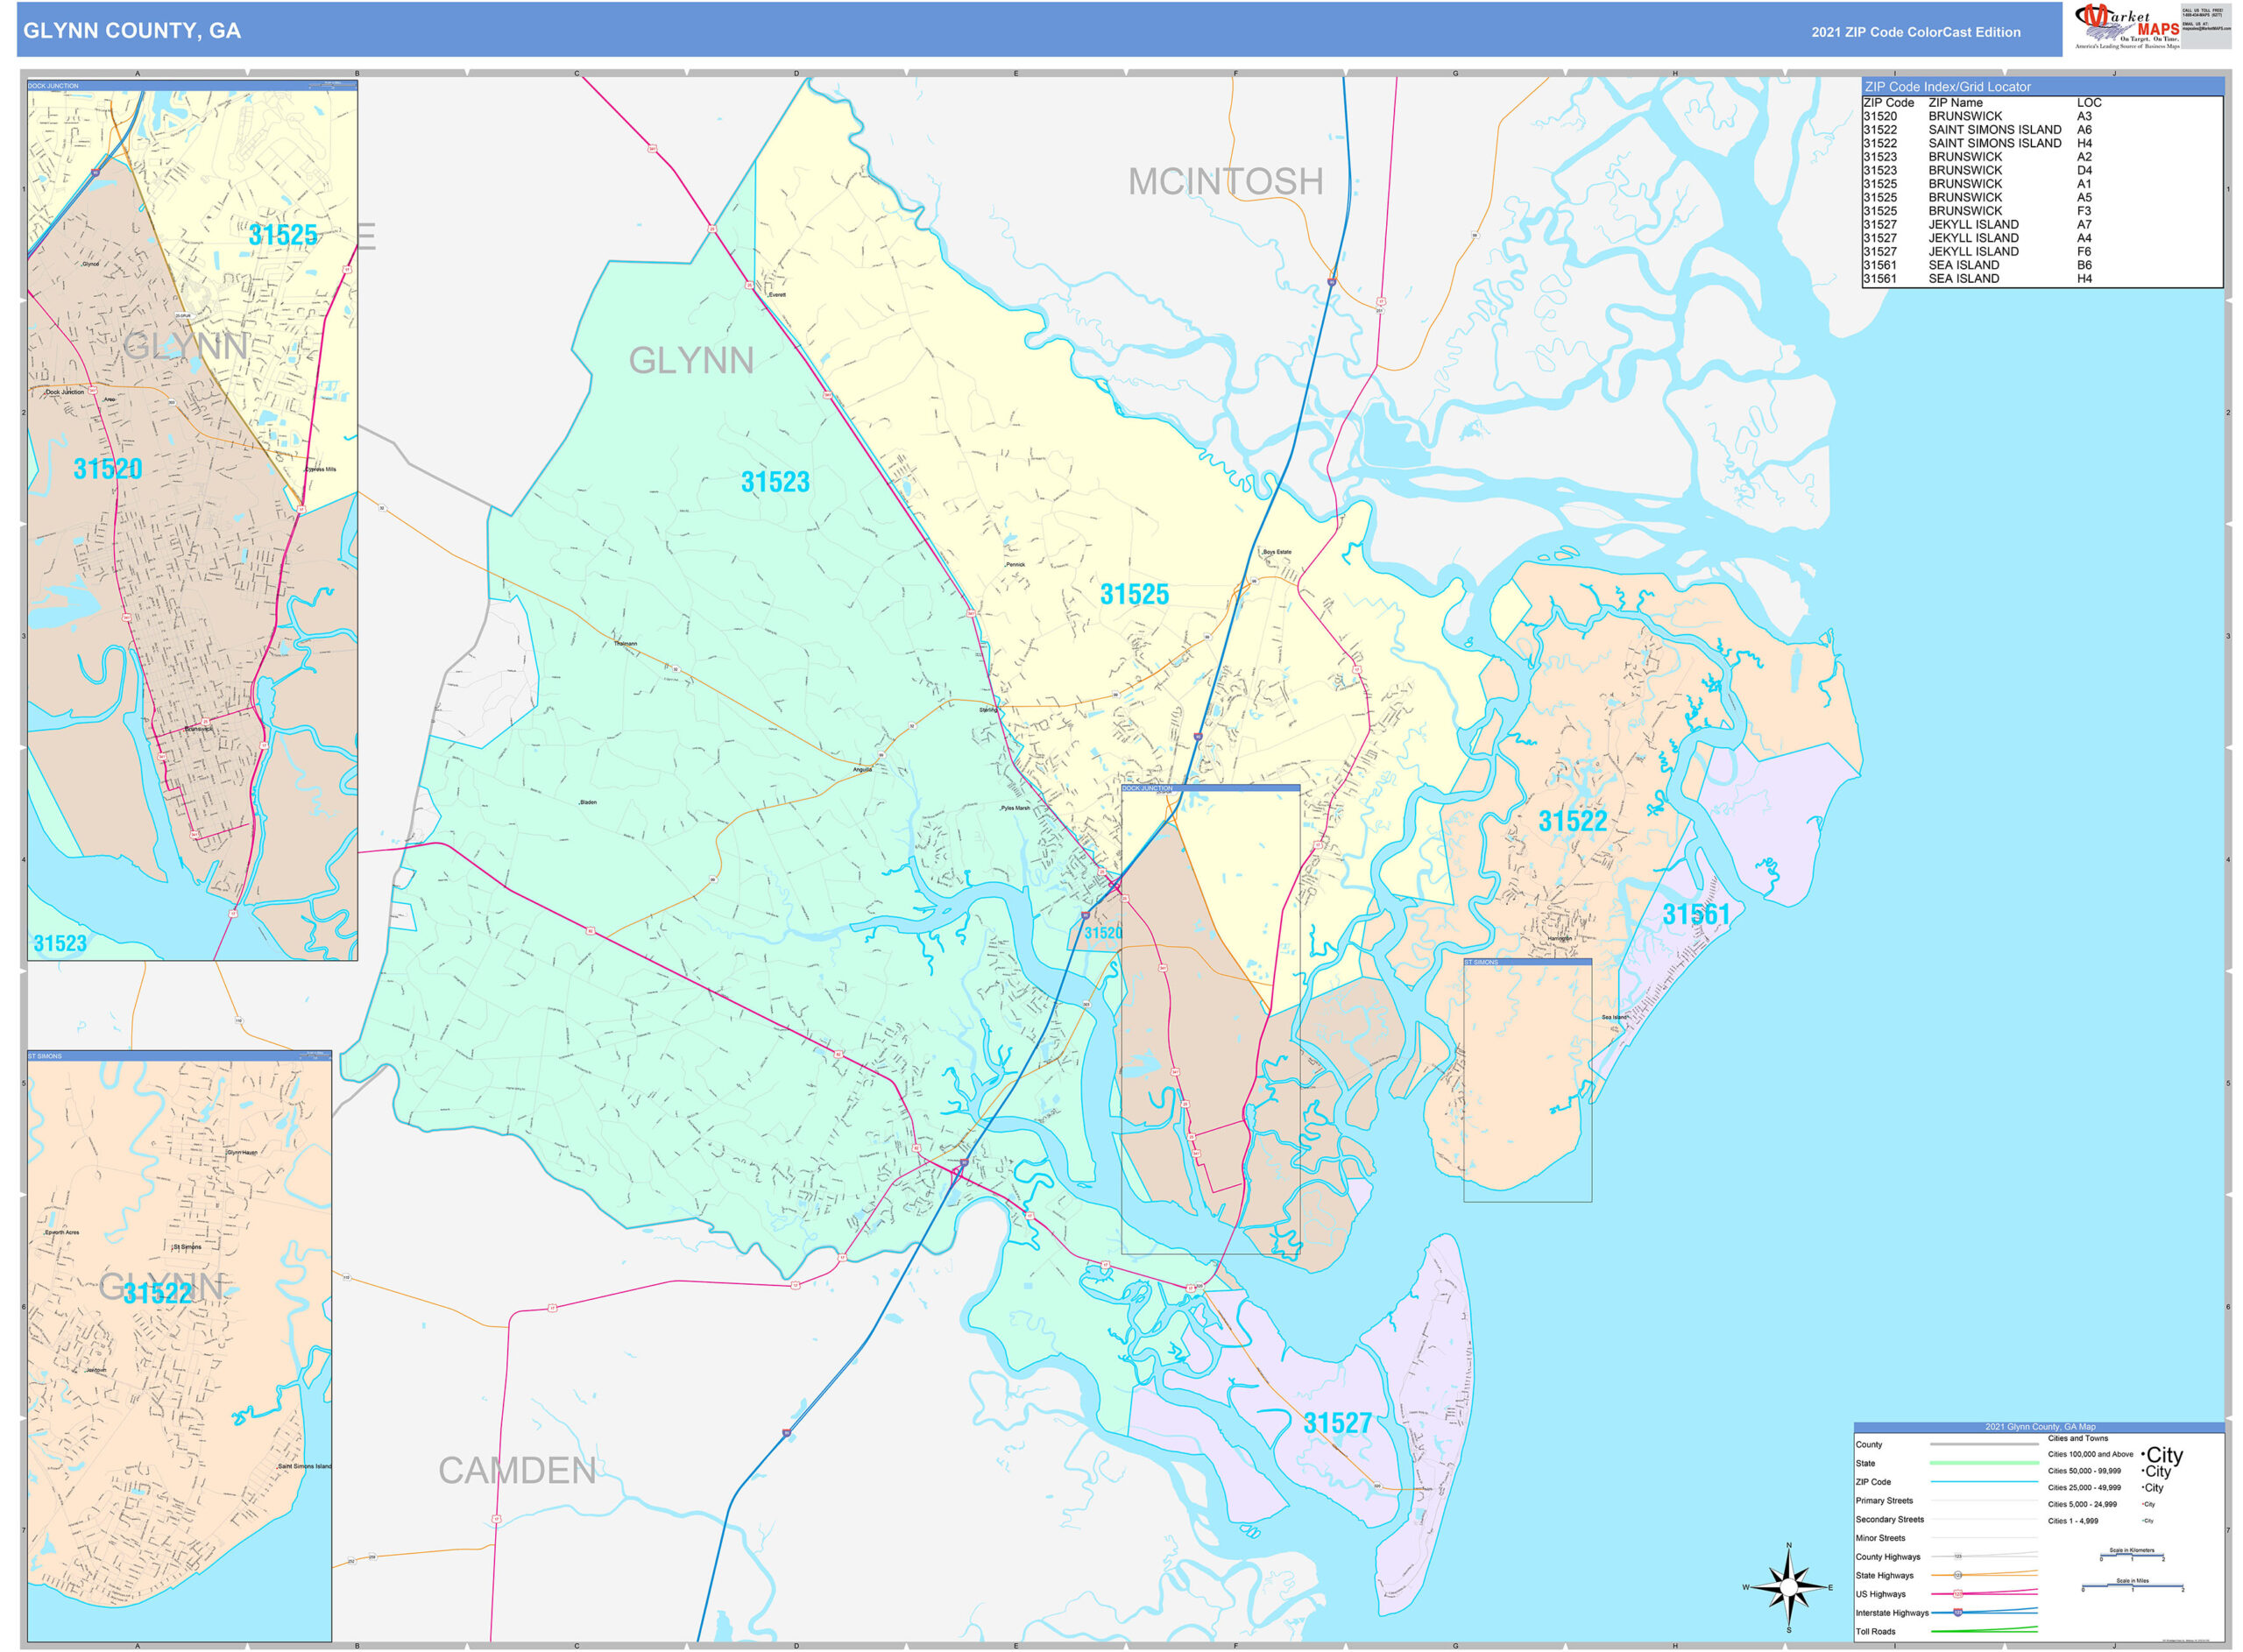
Task: Click the Scale in Miles bar
Action: (2131, 1587)
